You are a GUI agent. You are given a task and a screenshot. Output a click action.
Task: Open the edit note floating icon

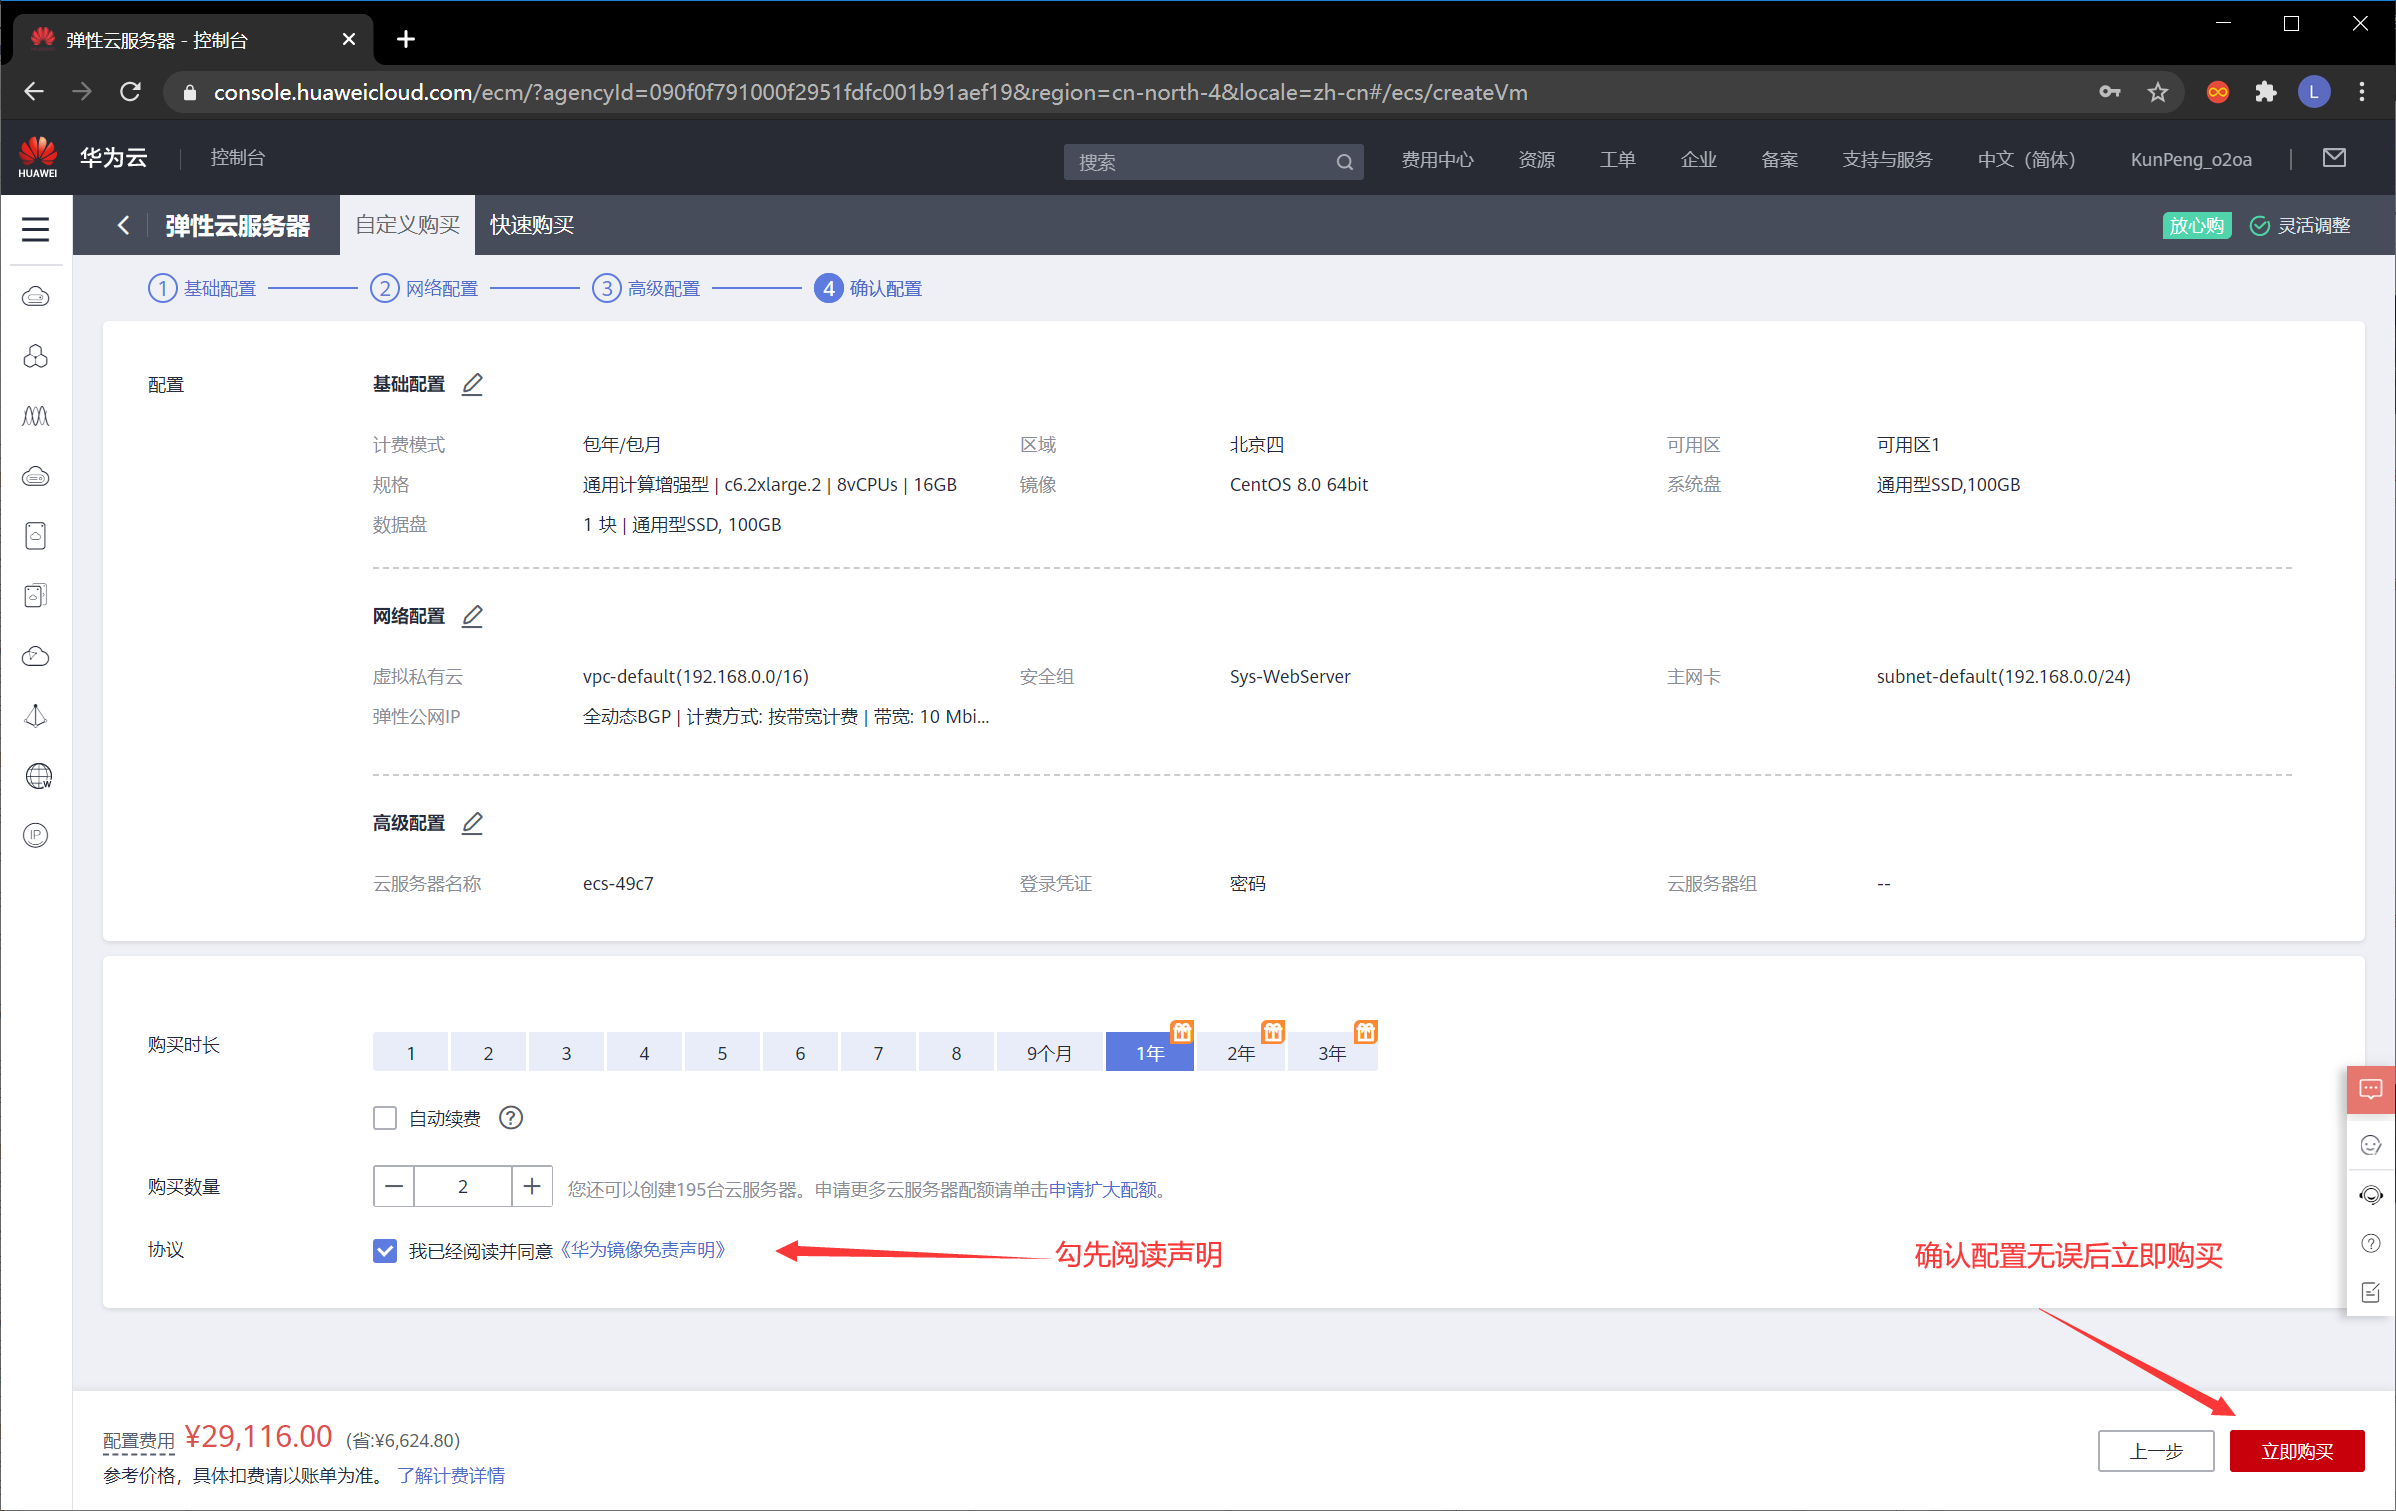pos(2371,1292)
